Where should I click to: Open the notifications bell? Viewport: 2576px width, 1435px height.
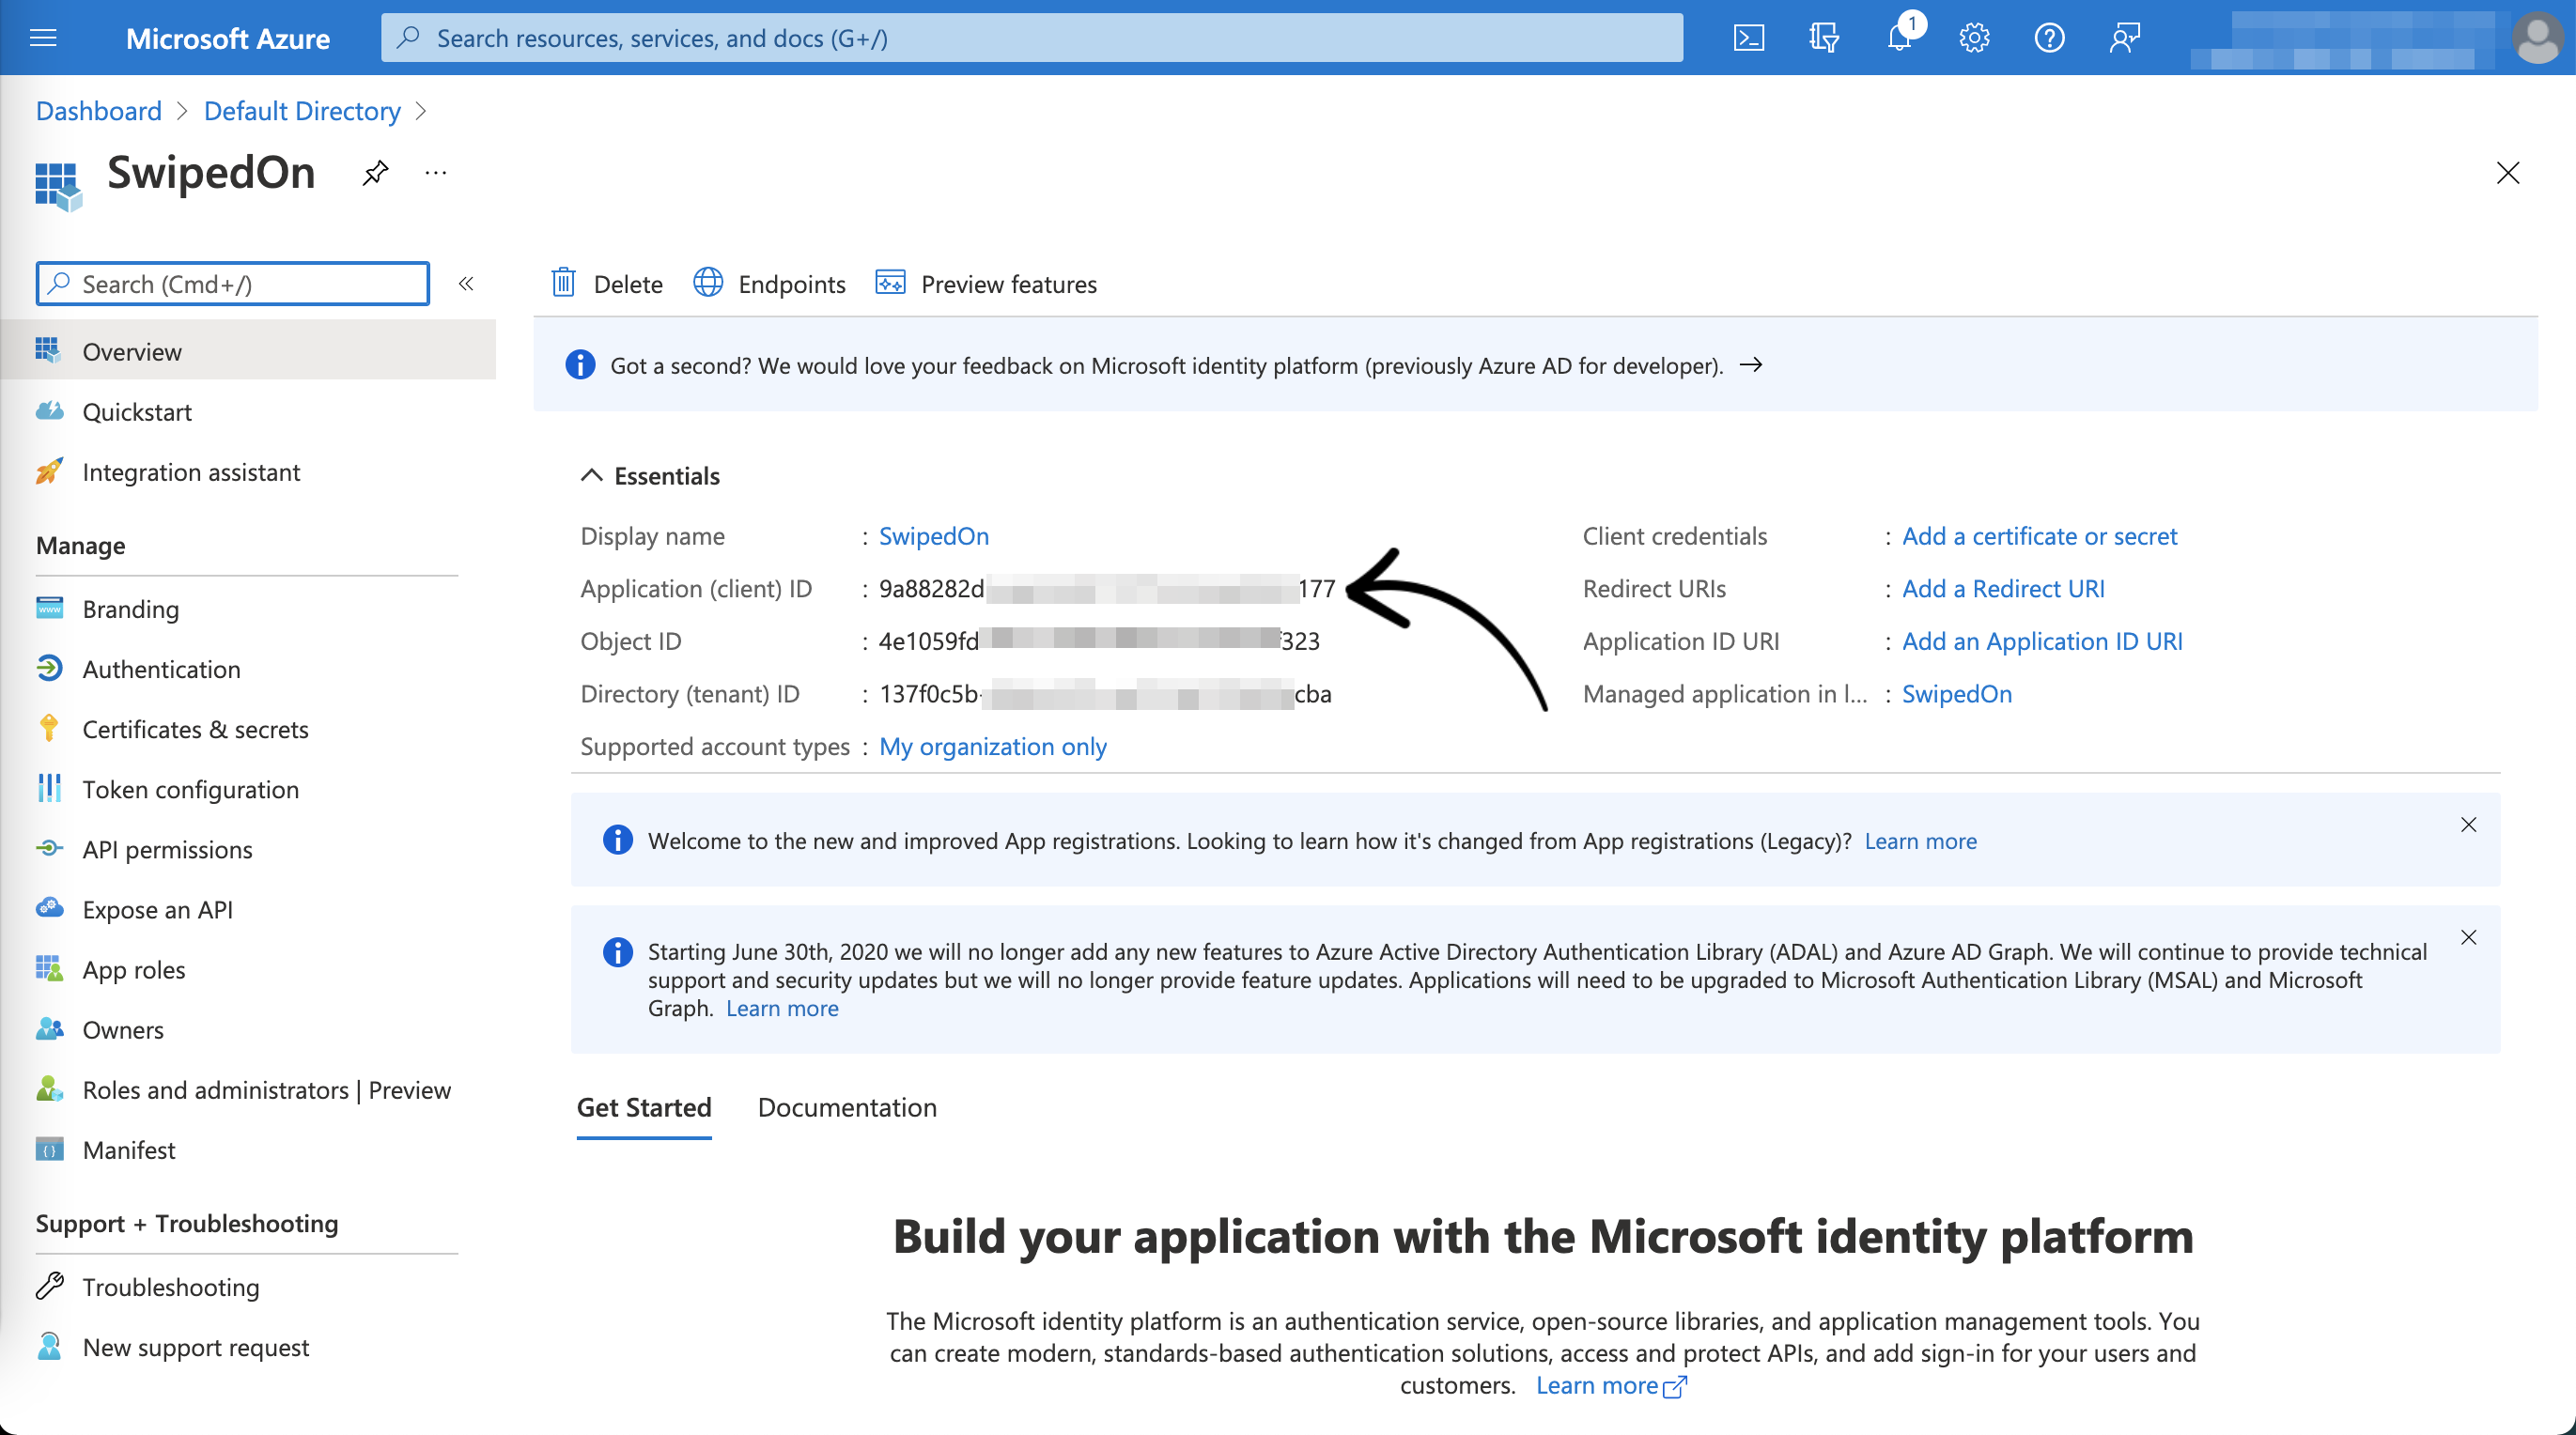click(1899, 38)
